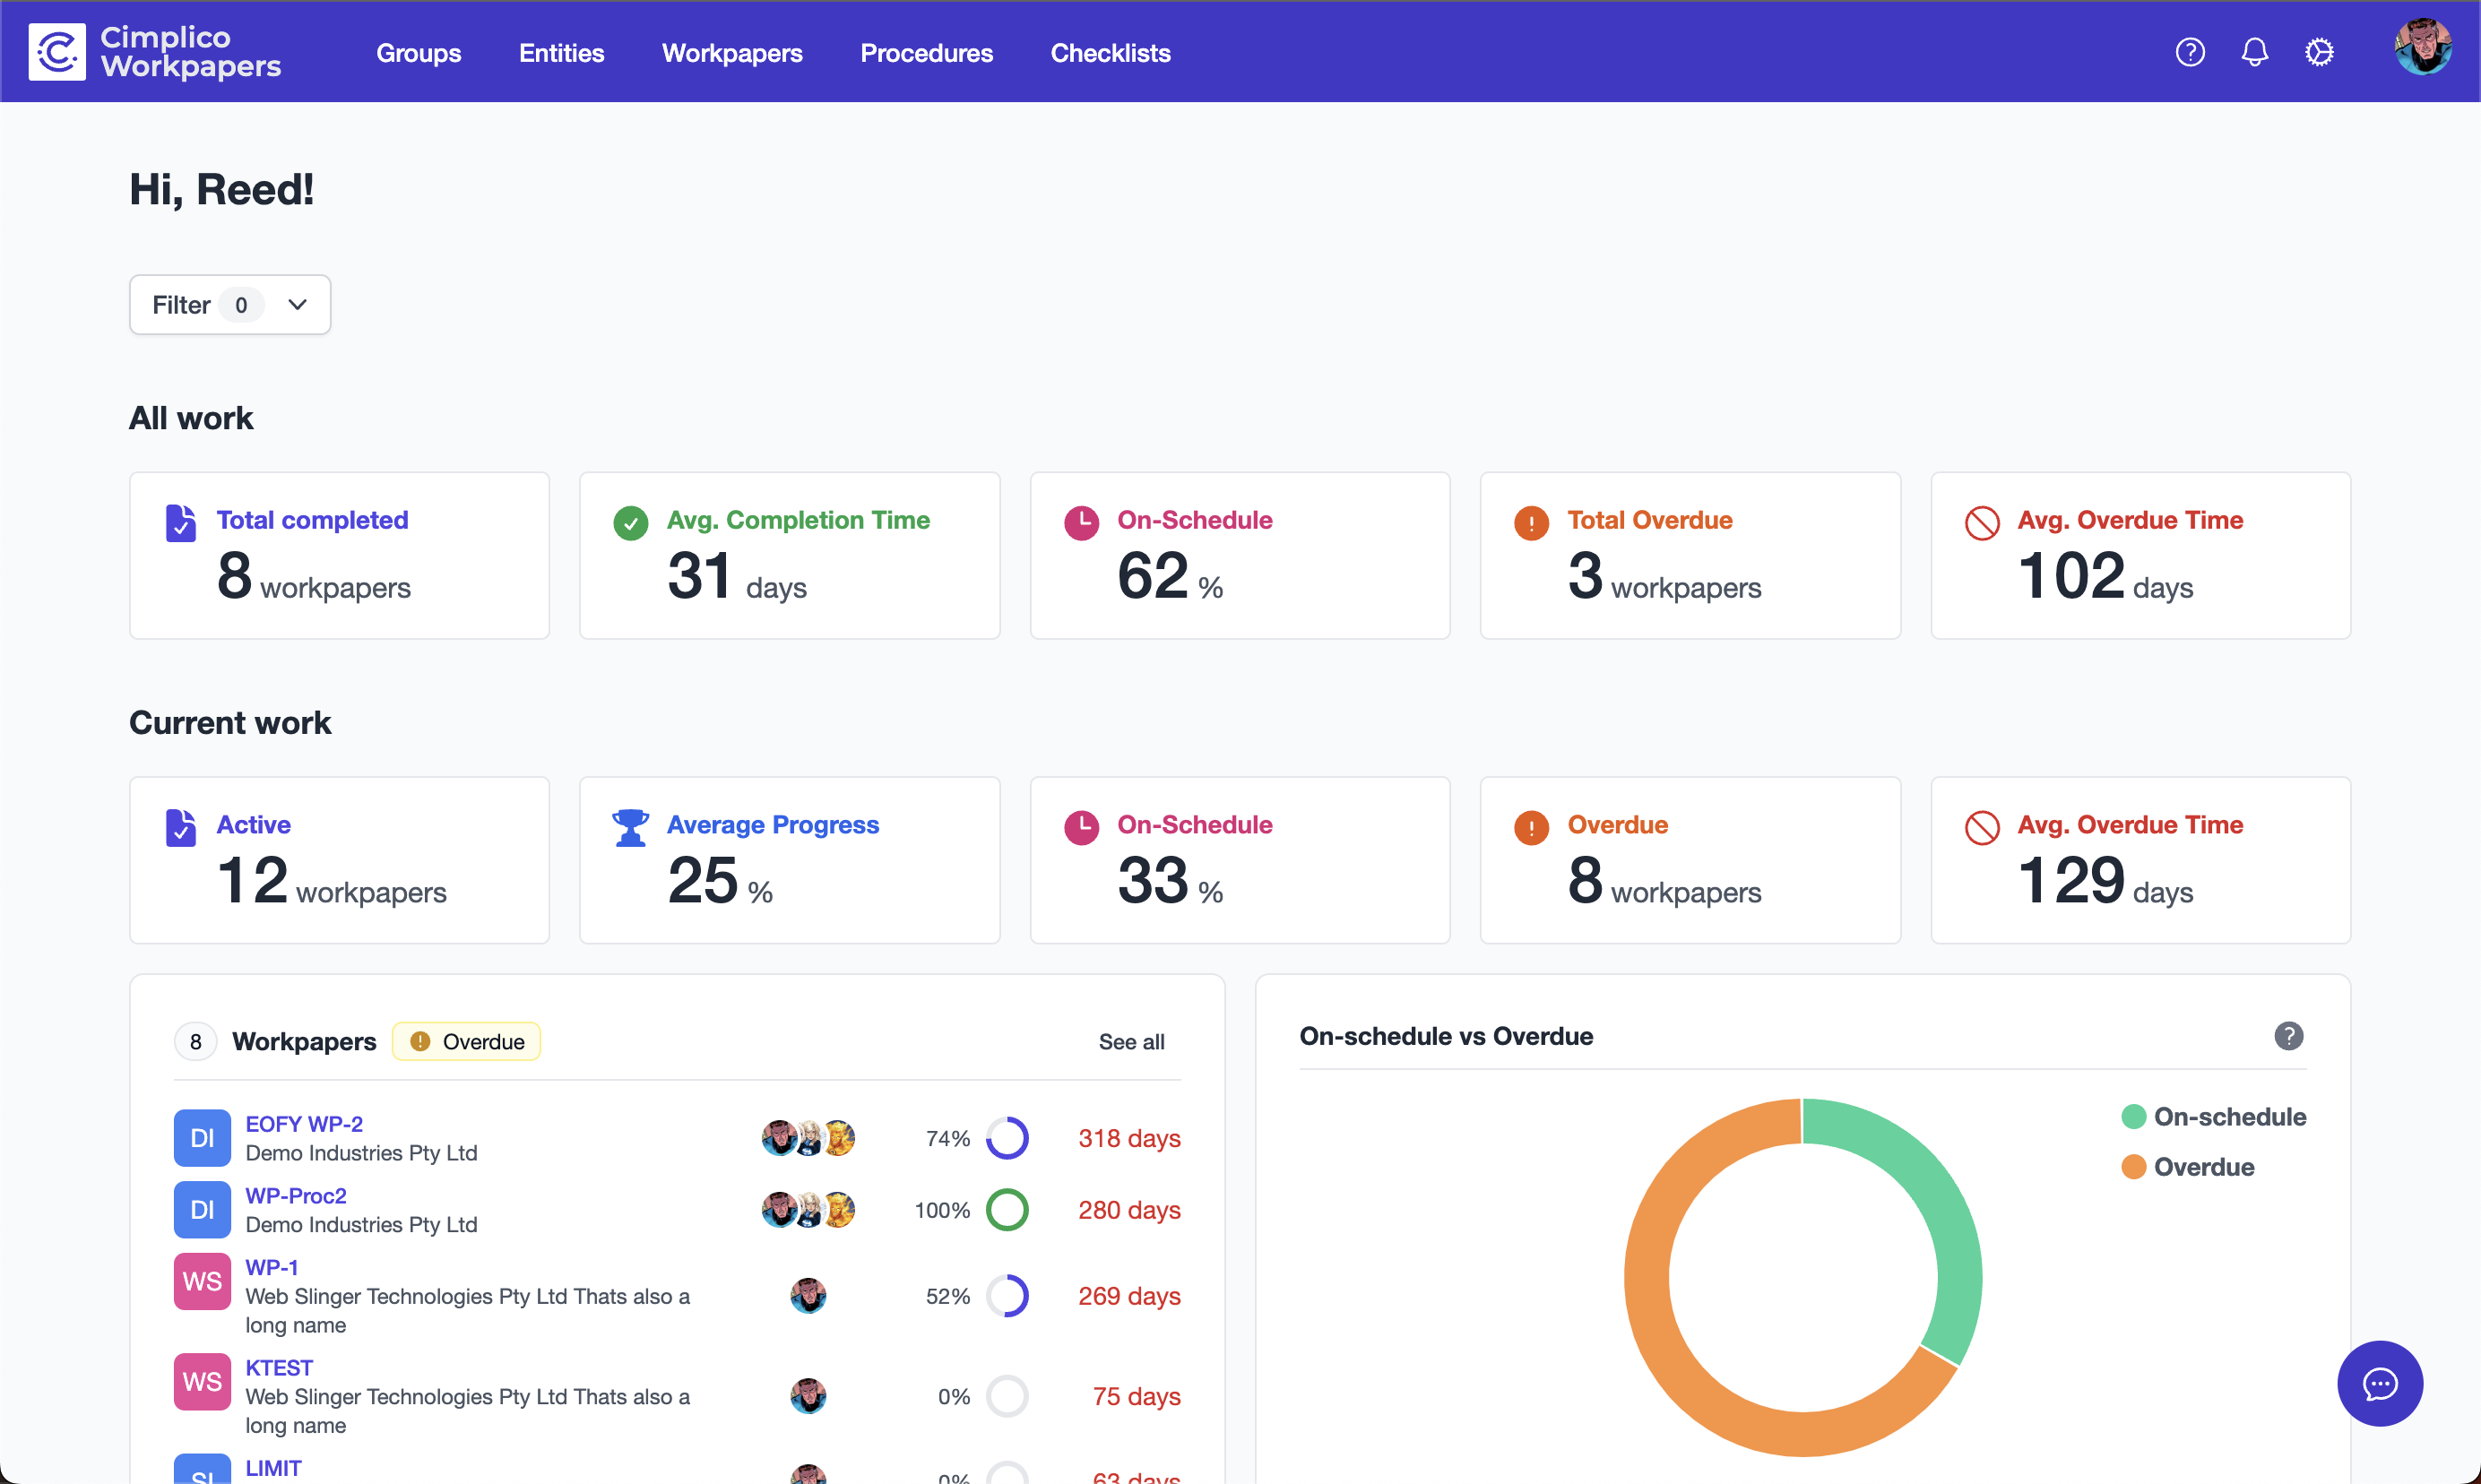The height and width of the screenshot is (1484, 2481).
Task: Click the Cimplico Workpapers logo icon
Action: point(57,52)
